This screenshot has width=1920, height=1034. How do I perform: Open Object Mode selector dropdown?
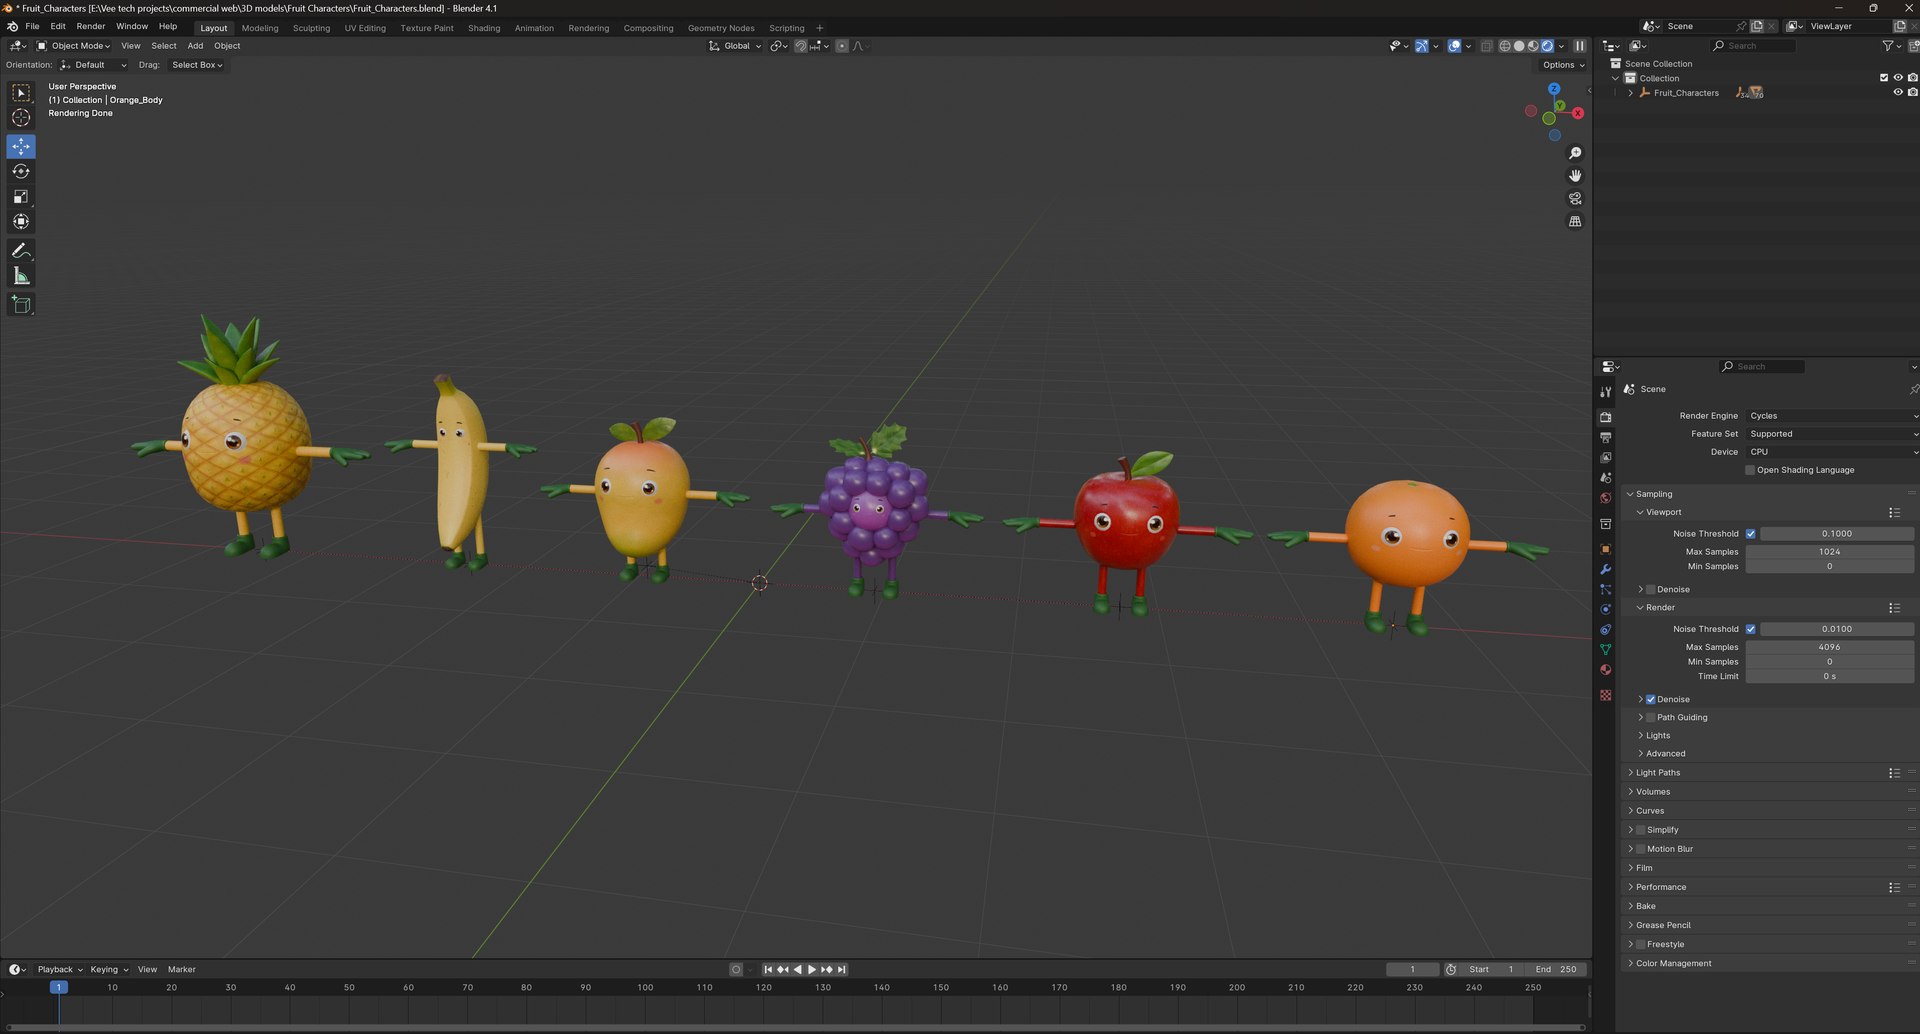coord(73,46)
